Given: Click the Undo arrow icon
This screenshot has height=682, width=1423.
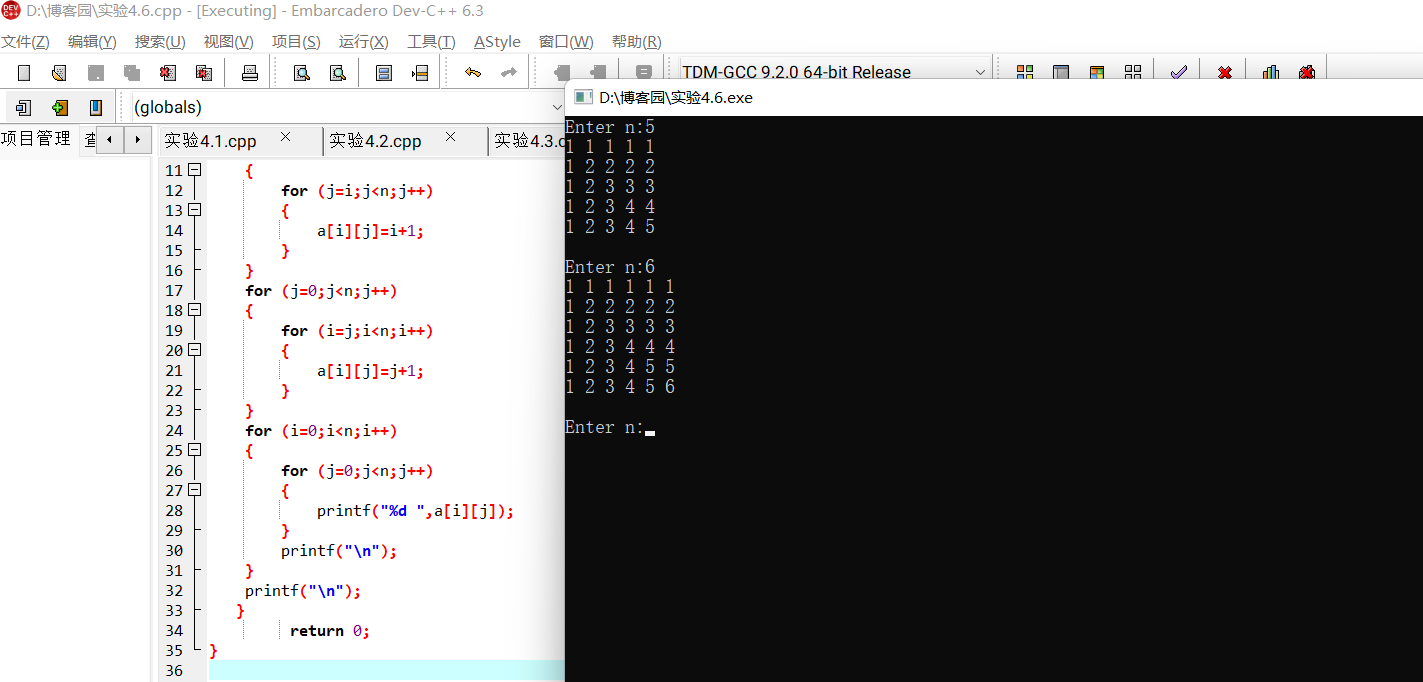Looking at the screenshot, I should [473, 73].
